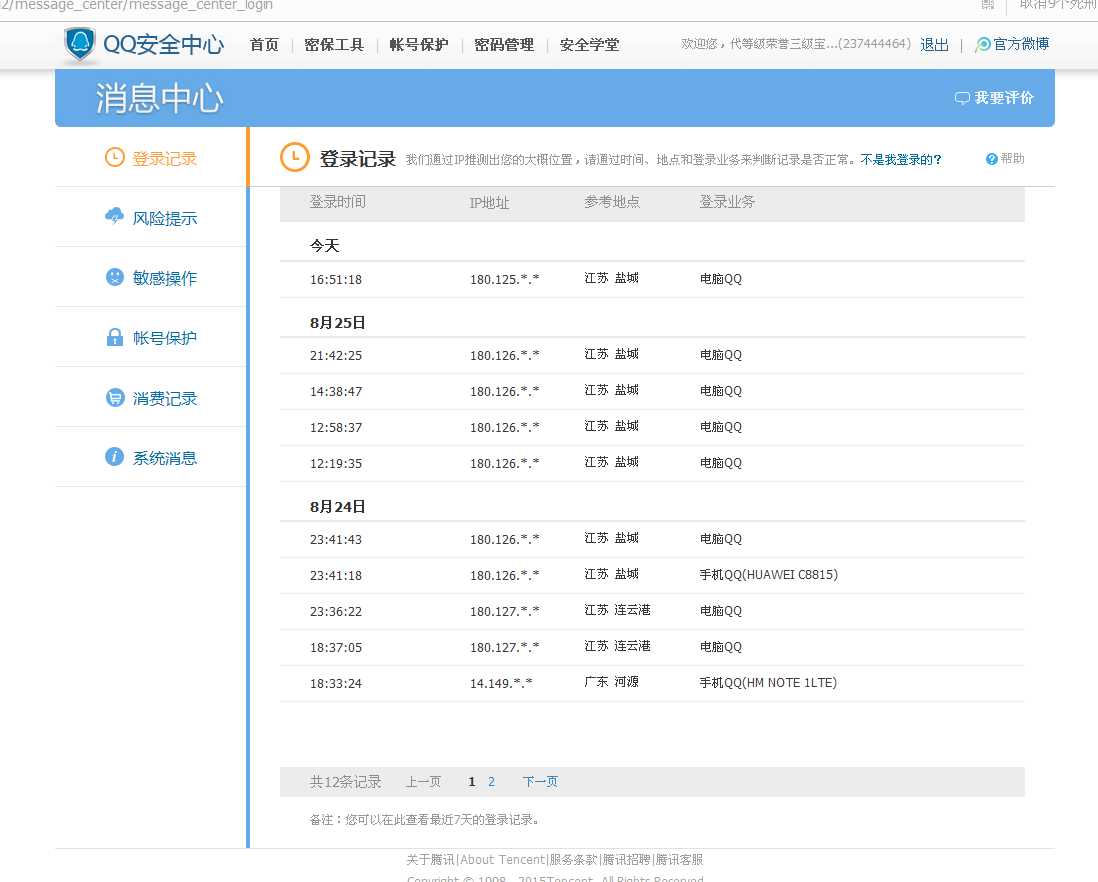Open the 腾讯招聘 footer link
Image resolution: width=1098 pixels, height=882 pixels.
click(x=627, y=860)
